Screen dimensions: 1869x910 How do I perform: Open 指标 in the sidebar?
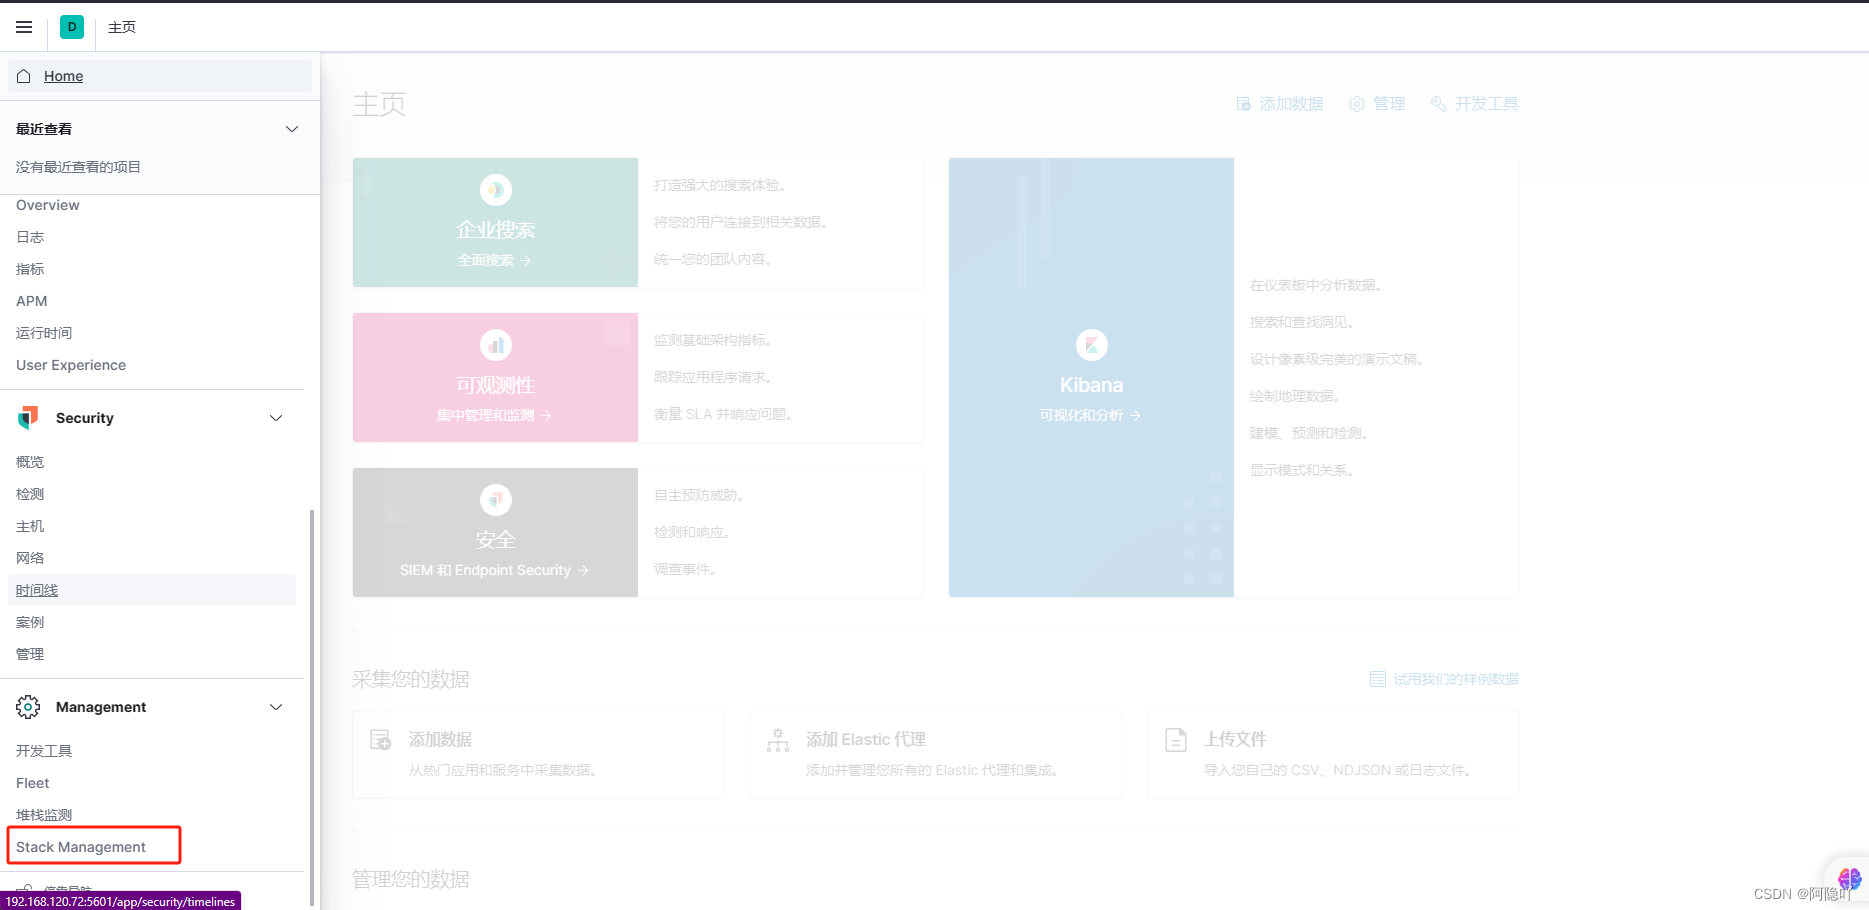click(x=30, y=269)
